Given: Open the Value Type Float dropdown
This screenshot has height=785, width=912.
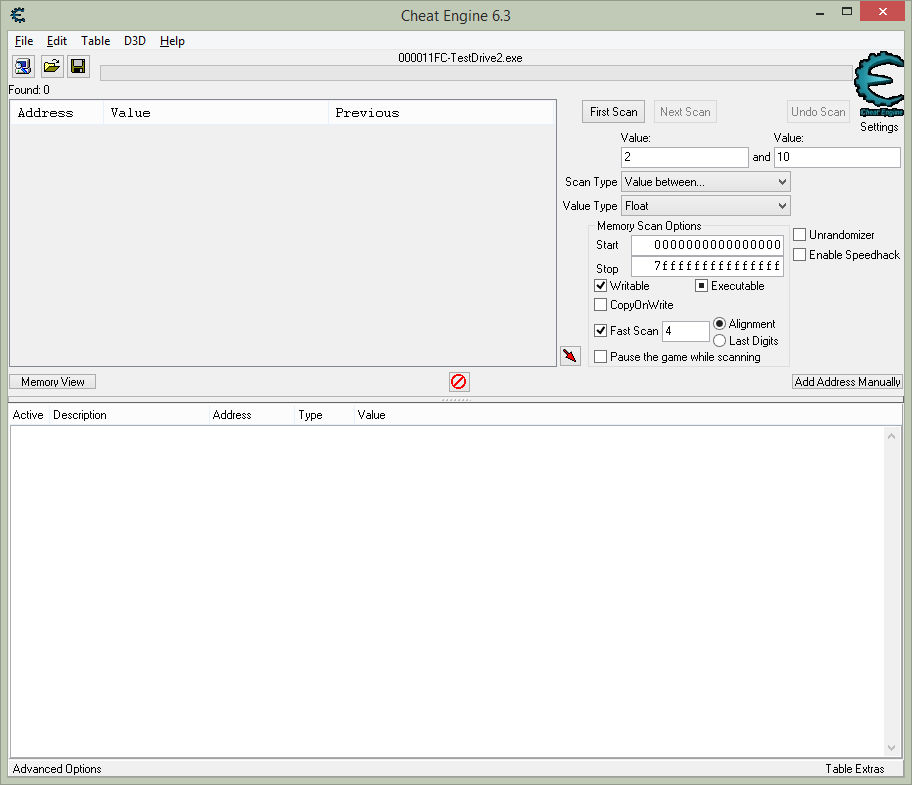Looking at the screenshot, I should 706,206.
